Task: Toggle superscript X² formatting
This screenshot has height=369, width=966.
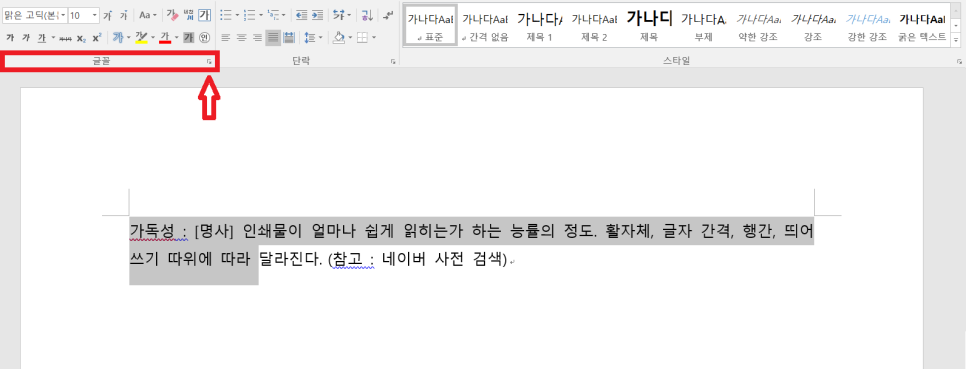Action: [97, 38]
